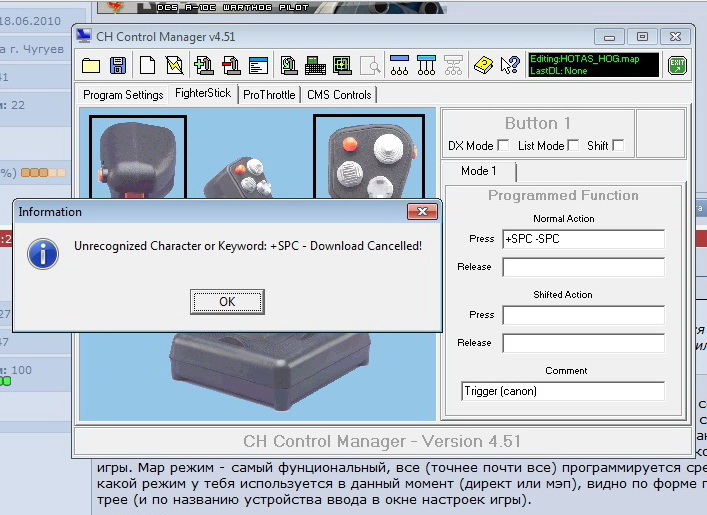
Task: Enable the List Mode checkbox
Action: pos(573,145)
